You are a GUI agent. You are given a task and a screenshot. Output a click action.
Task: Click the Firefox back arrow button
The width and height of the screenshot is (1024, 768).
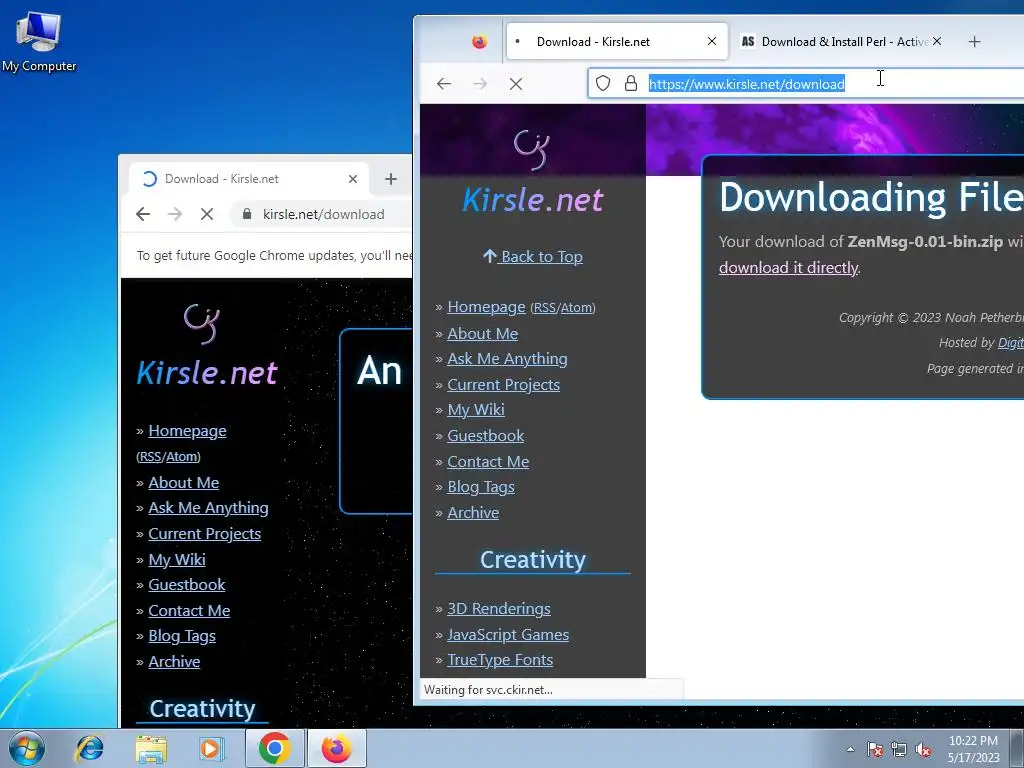(444, 84)
